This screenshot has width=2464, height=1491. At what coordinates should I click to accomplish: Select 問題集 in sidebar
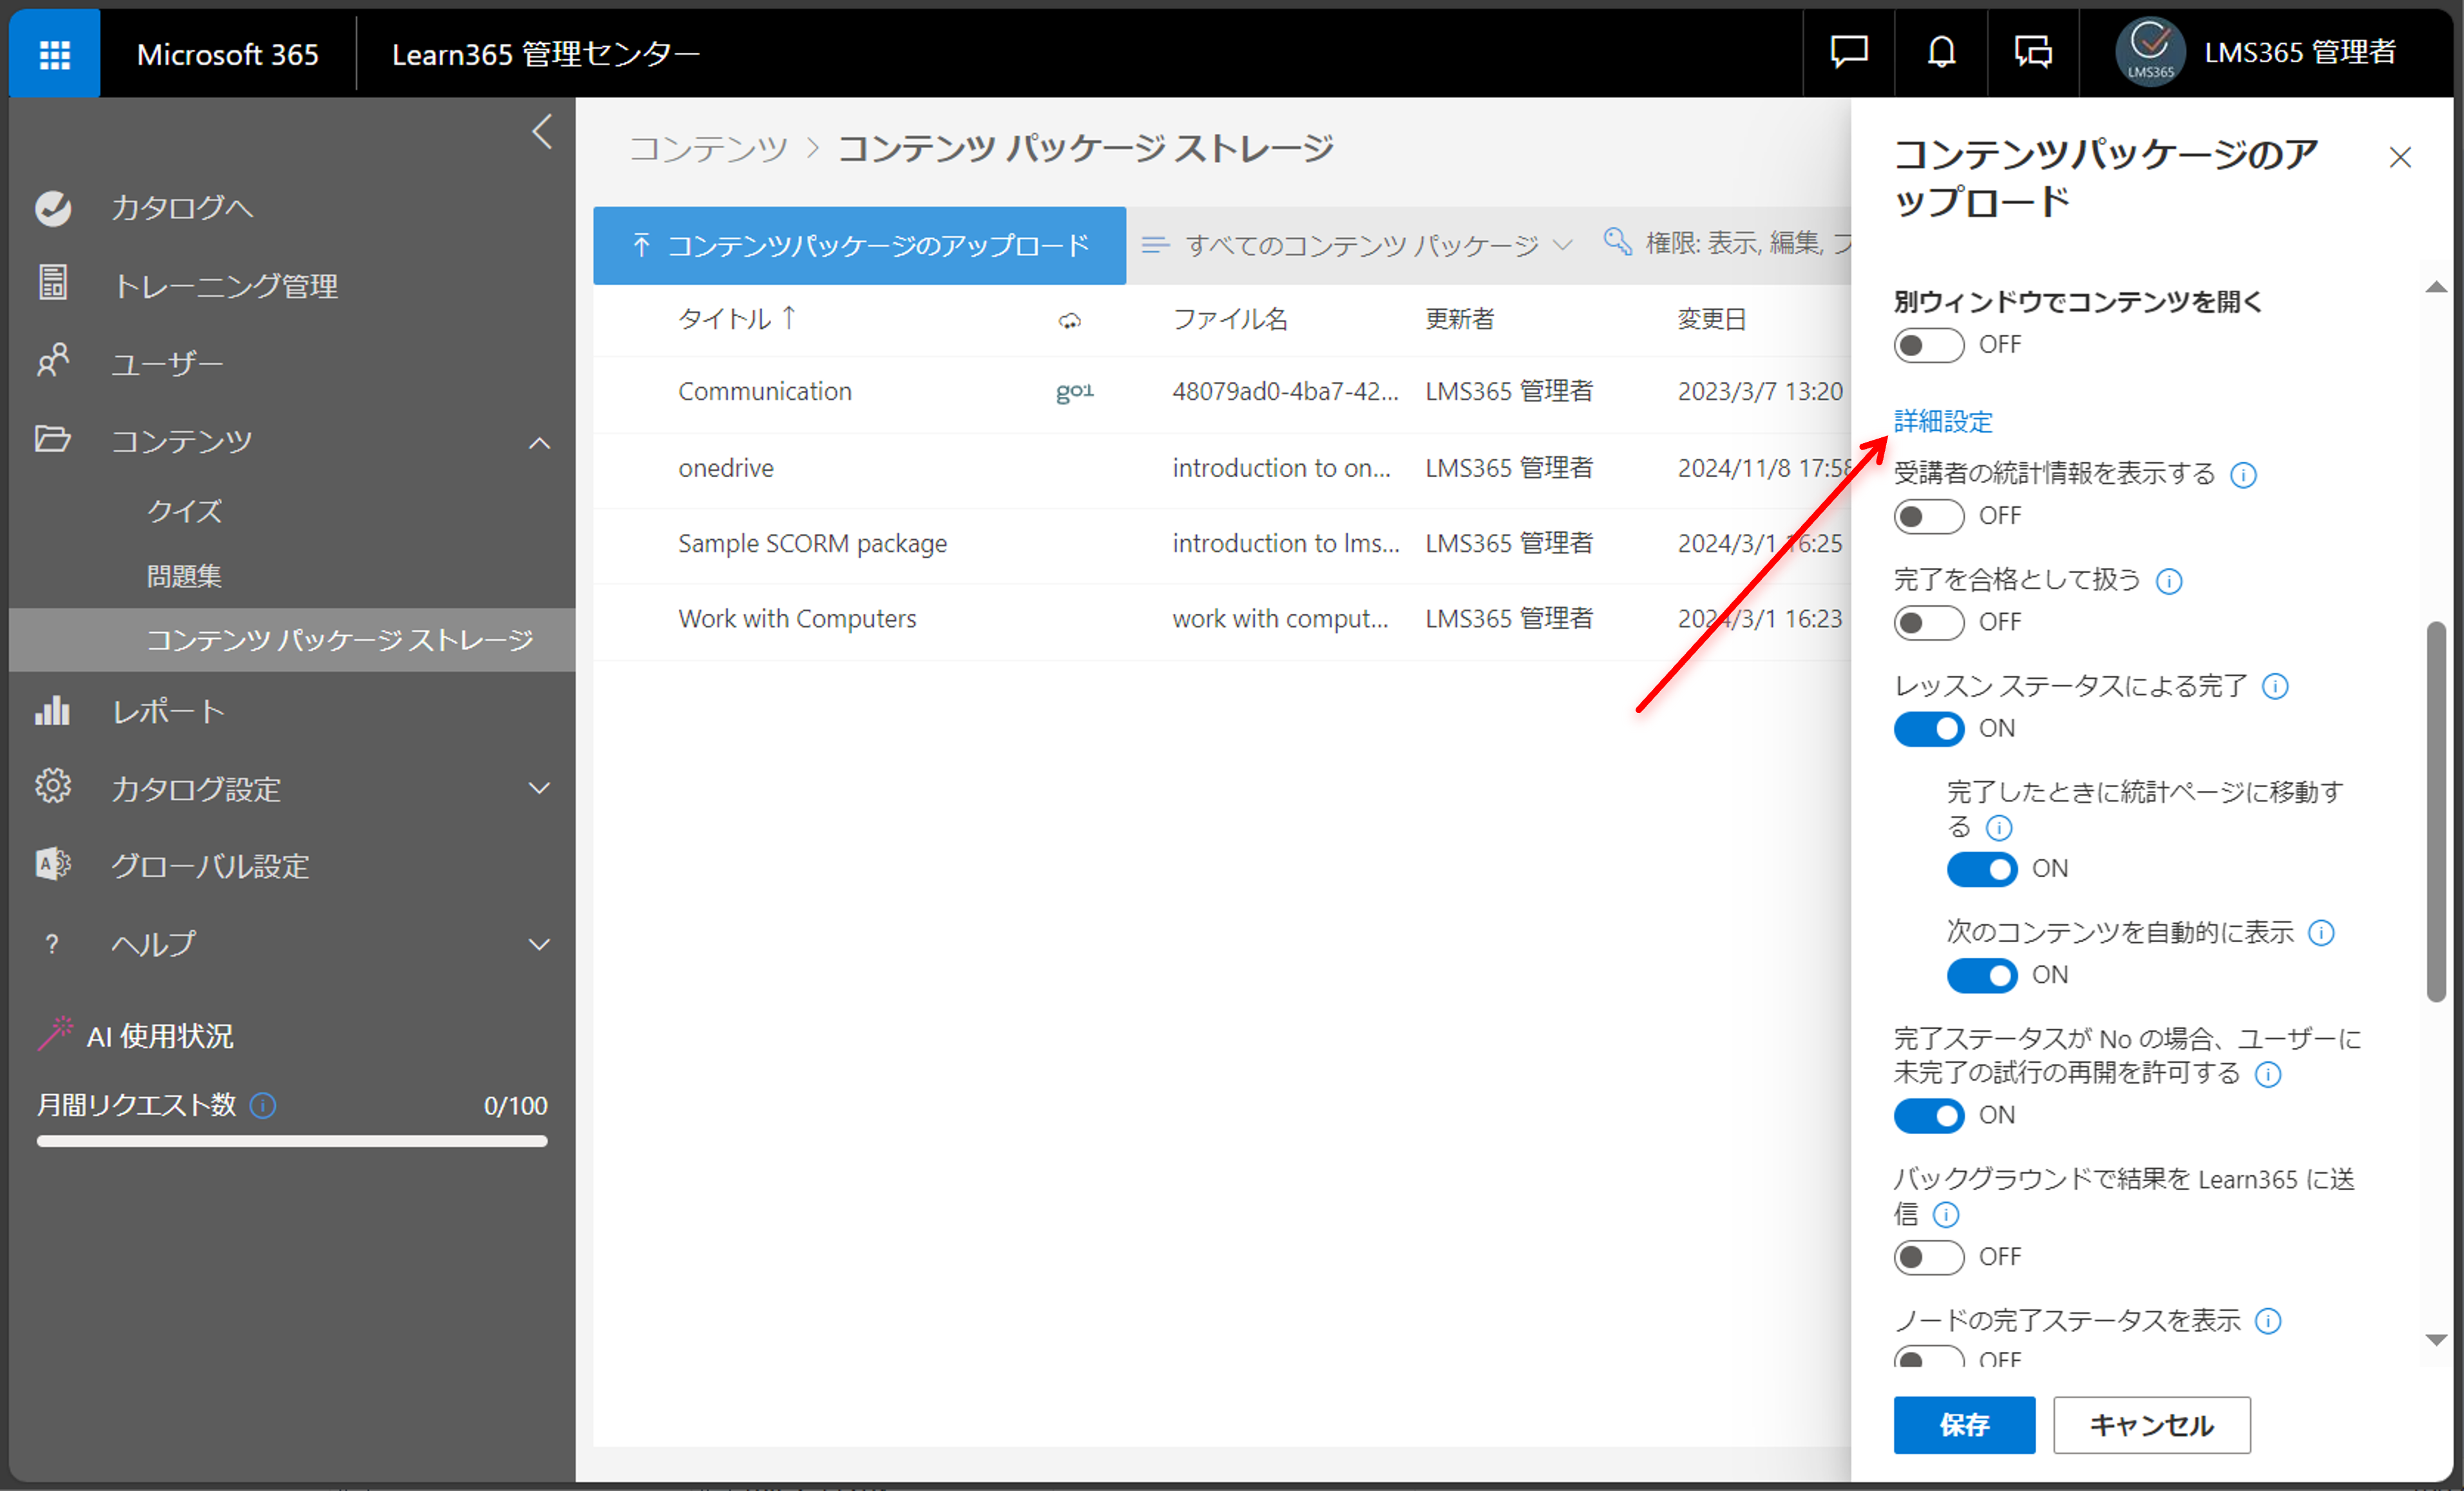184,576
